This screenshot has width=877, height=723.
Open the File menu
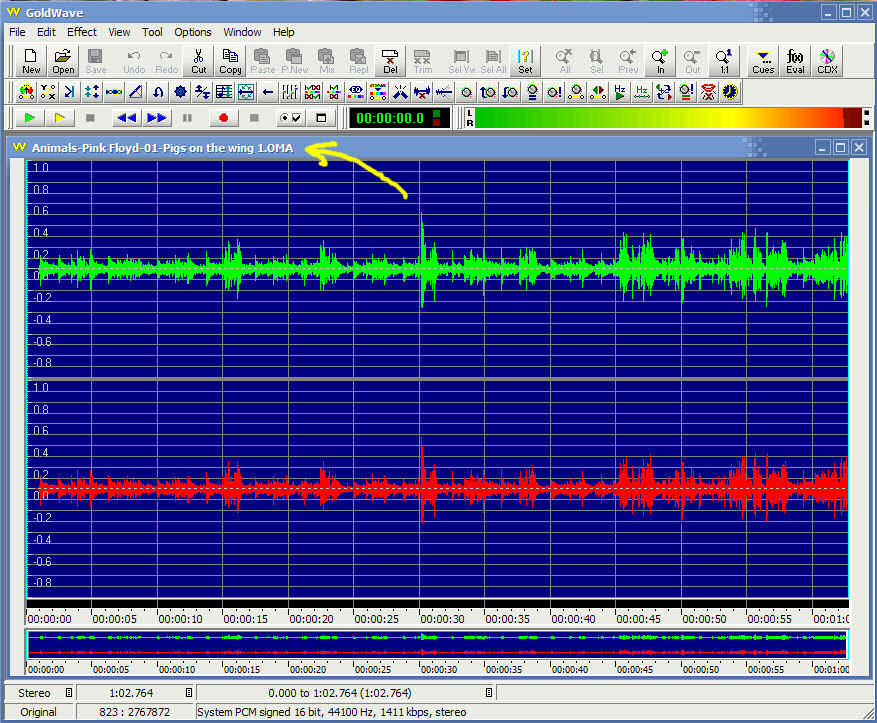click(17, 32)
